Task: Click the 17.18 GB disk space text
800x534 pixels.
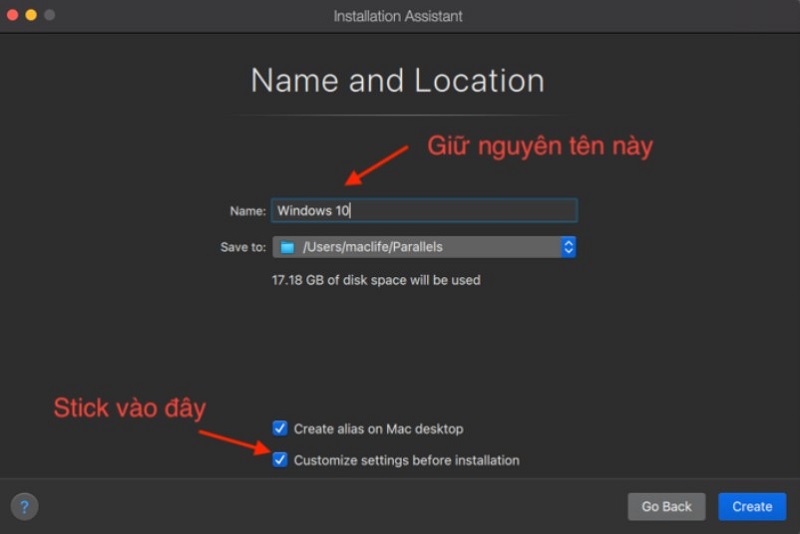Action: tap(376, 280)
